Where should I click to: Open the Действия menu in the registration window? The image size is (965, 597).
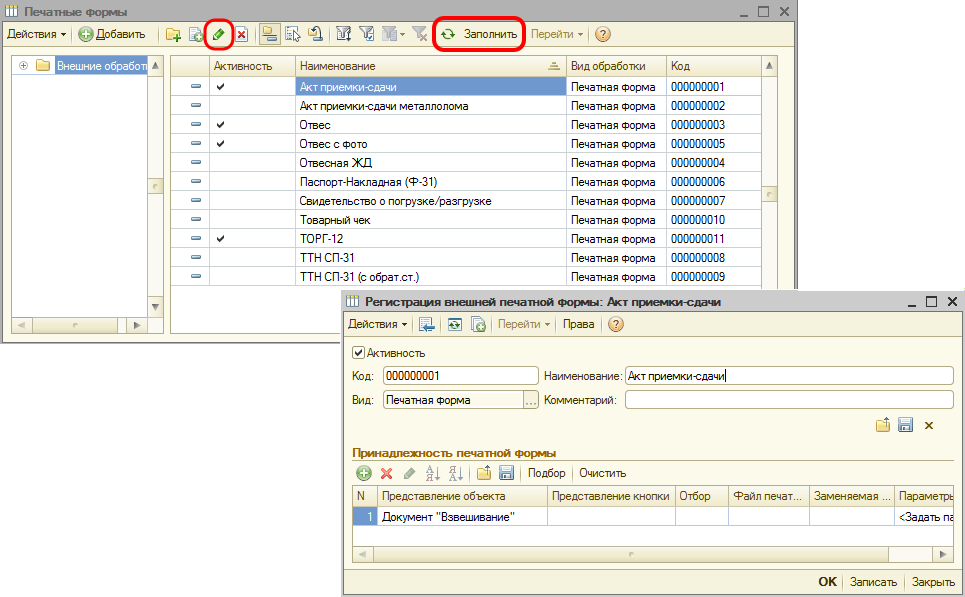tap(376, 324)
